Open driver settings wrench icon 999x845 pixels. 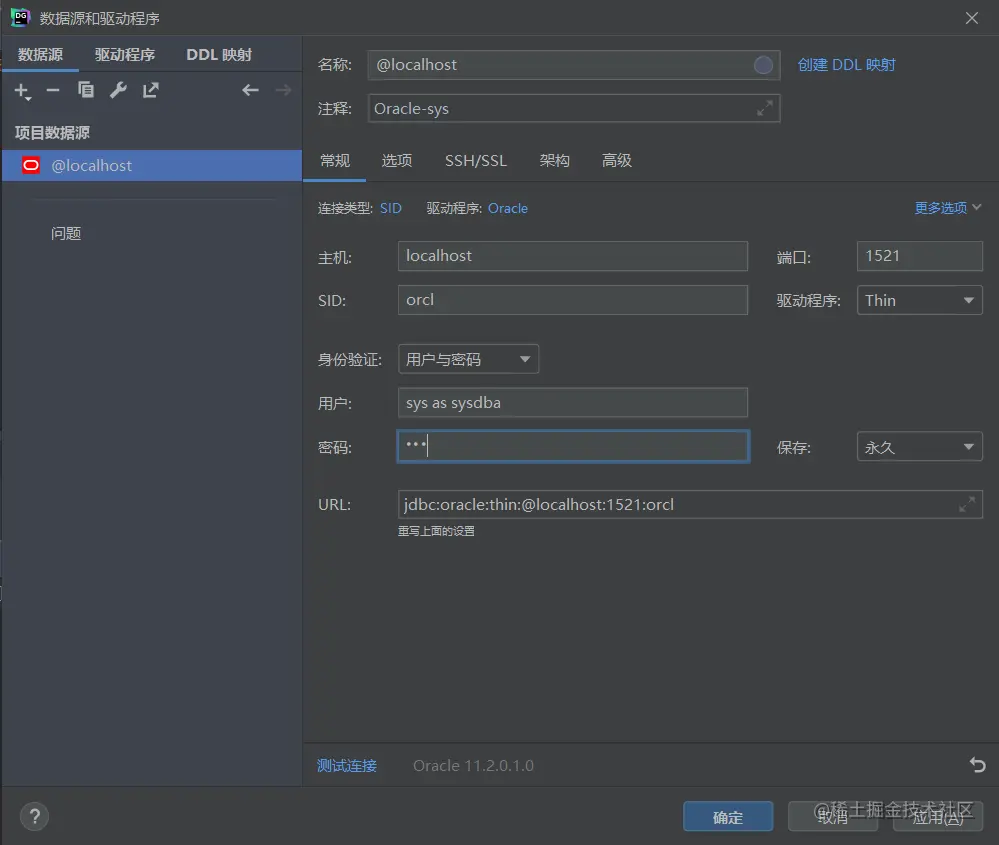[x=118, y=90]
